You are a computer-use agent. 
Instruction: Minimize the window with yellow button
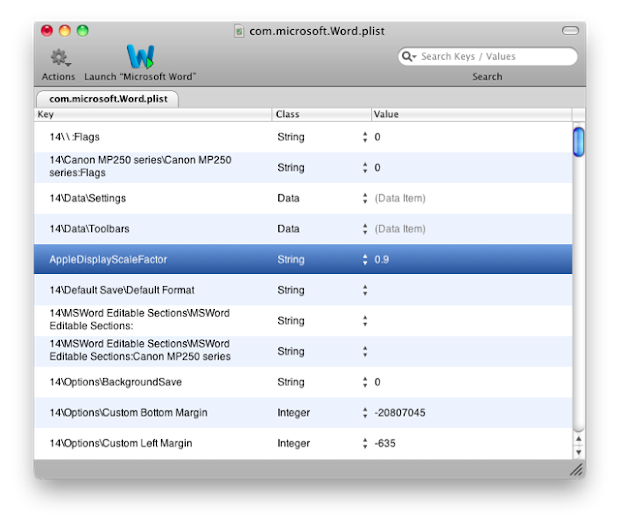(x=65, y=31)
